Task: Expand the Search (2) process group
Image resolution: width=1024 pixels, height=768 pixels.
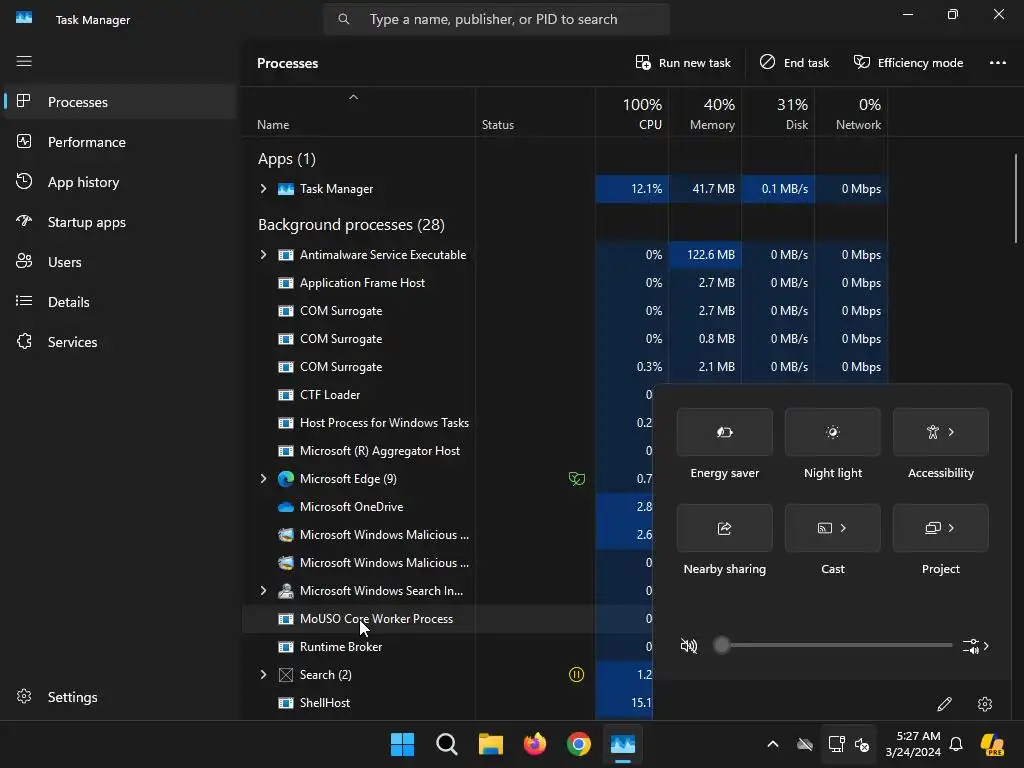Action: pos(263,675)
